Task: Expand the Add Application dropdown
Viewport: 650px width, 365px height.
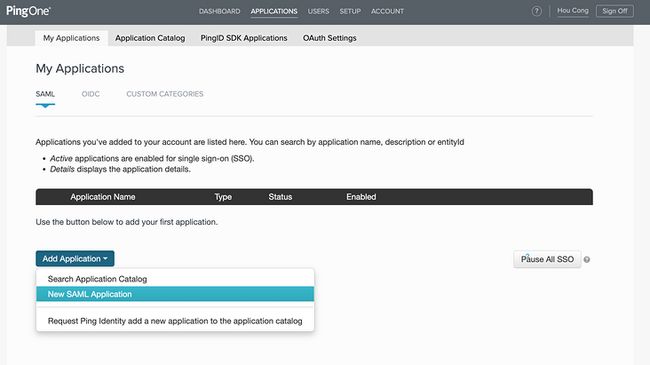Action: tap(75, 259)
